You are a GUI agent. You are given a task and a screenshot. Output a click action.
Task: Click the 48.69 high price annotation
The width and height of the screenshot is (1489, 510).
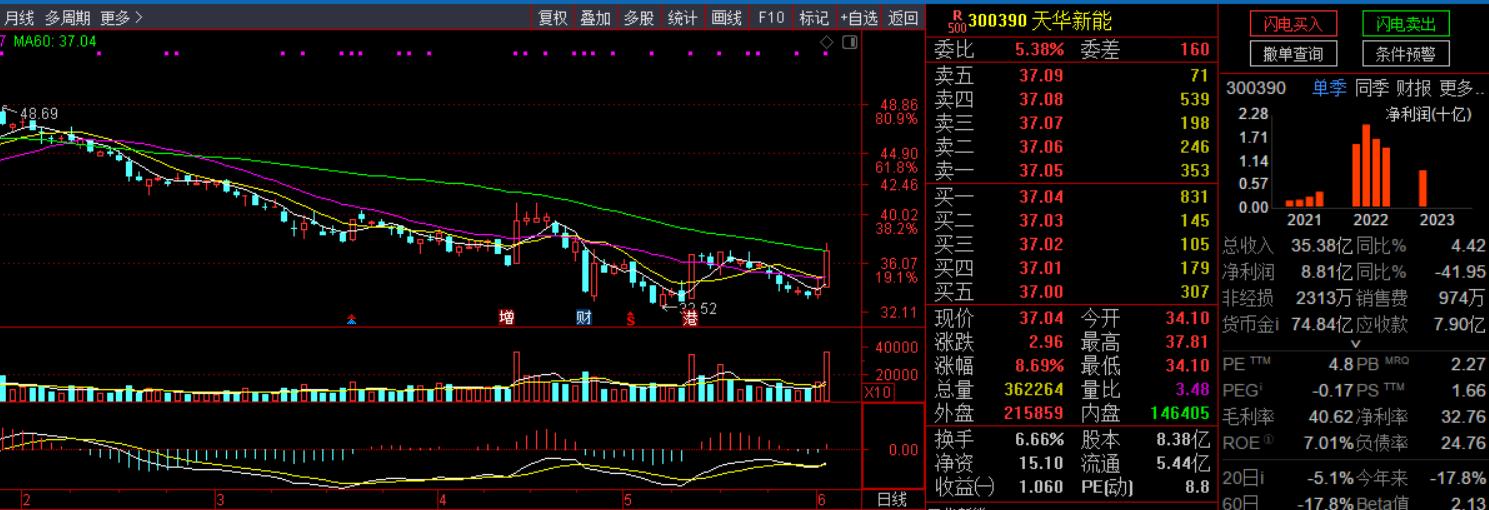39,115
